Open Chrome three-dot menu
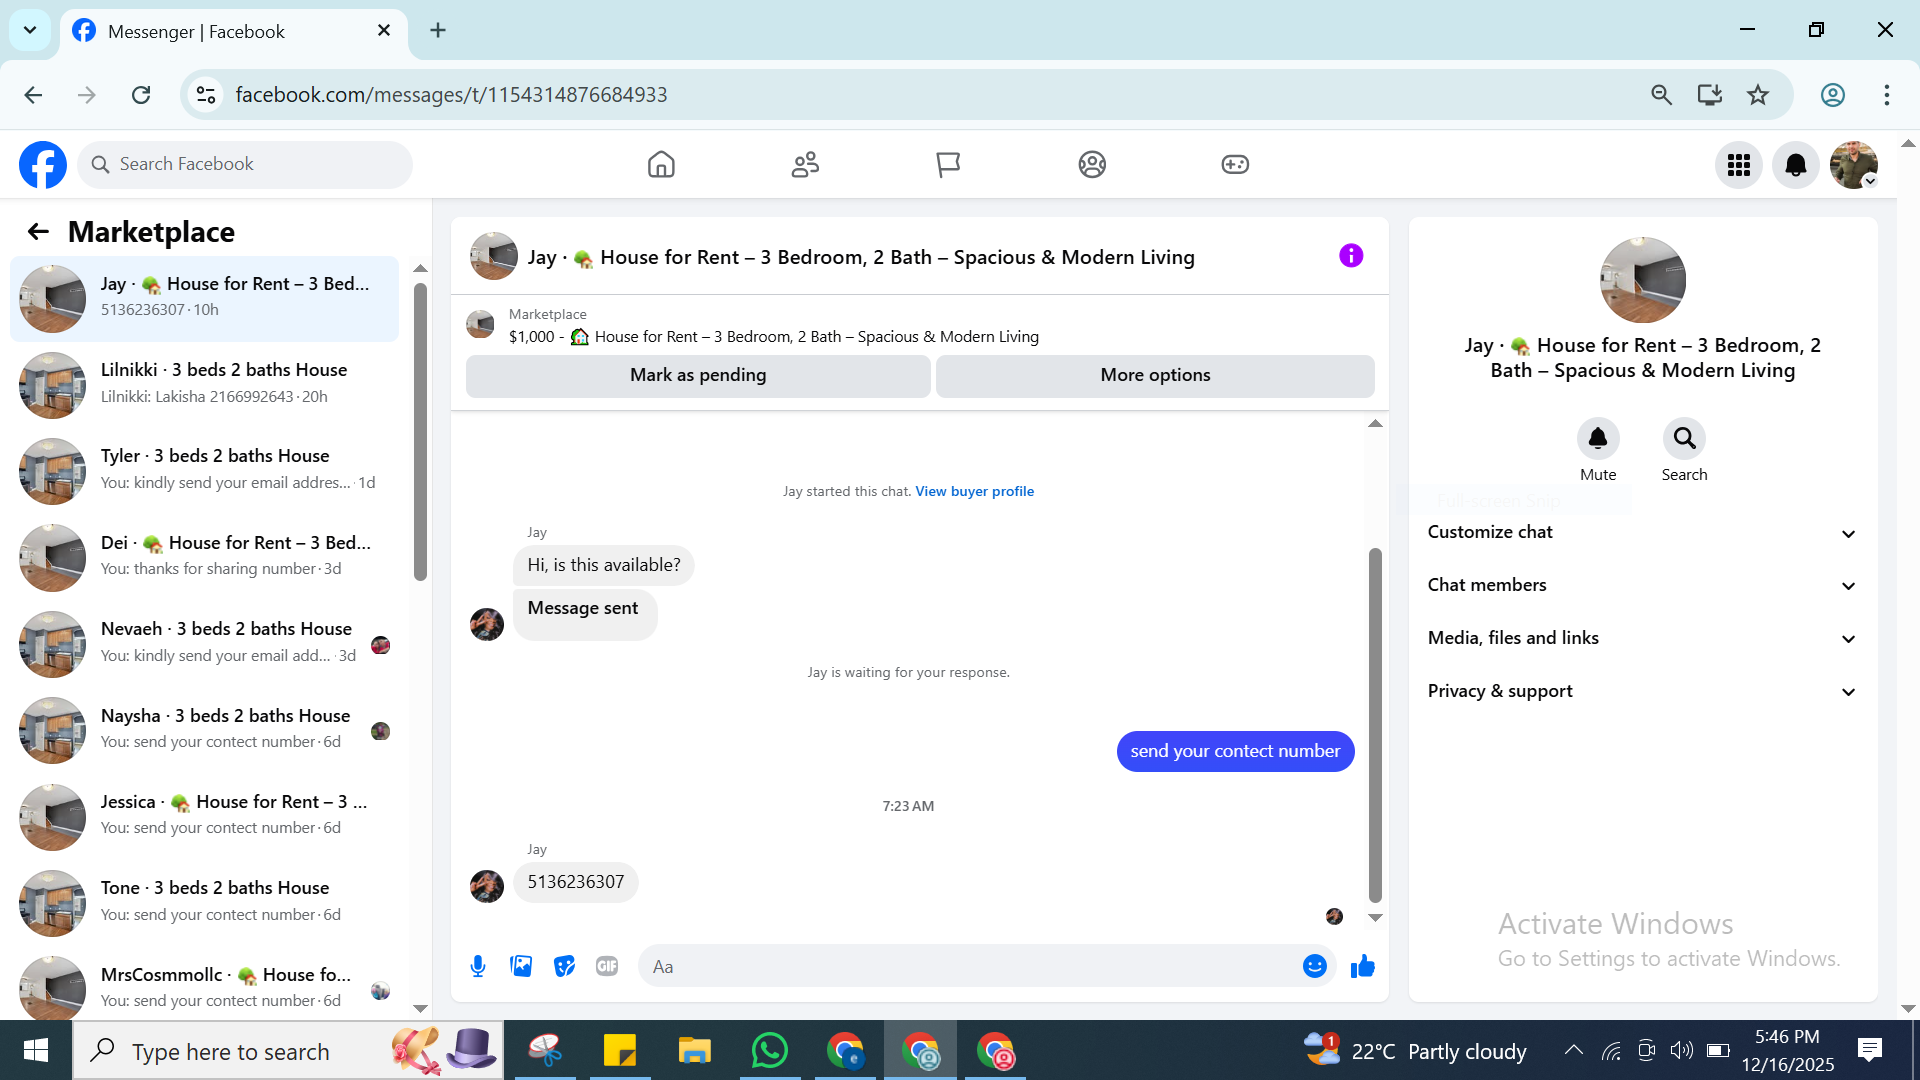The image size is (1920, 1080). pos(1887,95)
